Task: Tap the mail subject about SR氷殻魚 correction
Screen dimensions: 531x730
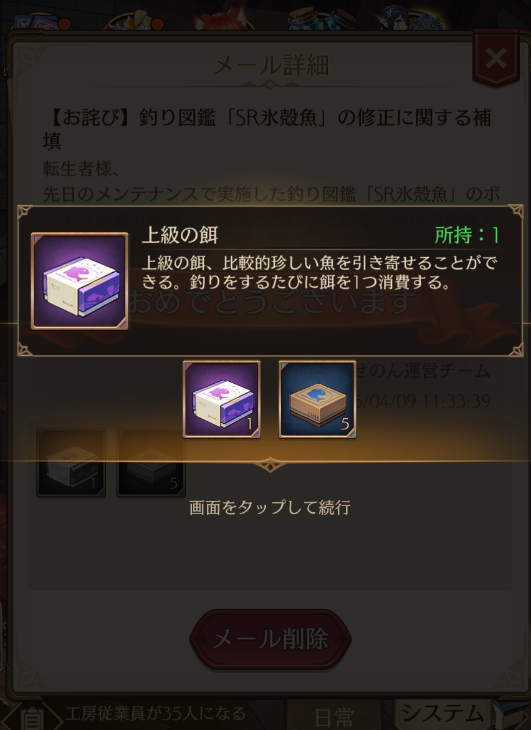Action: point(268,128)
